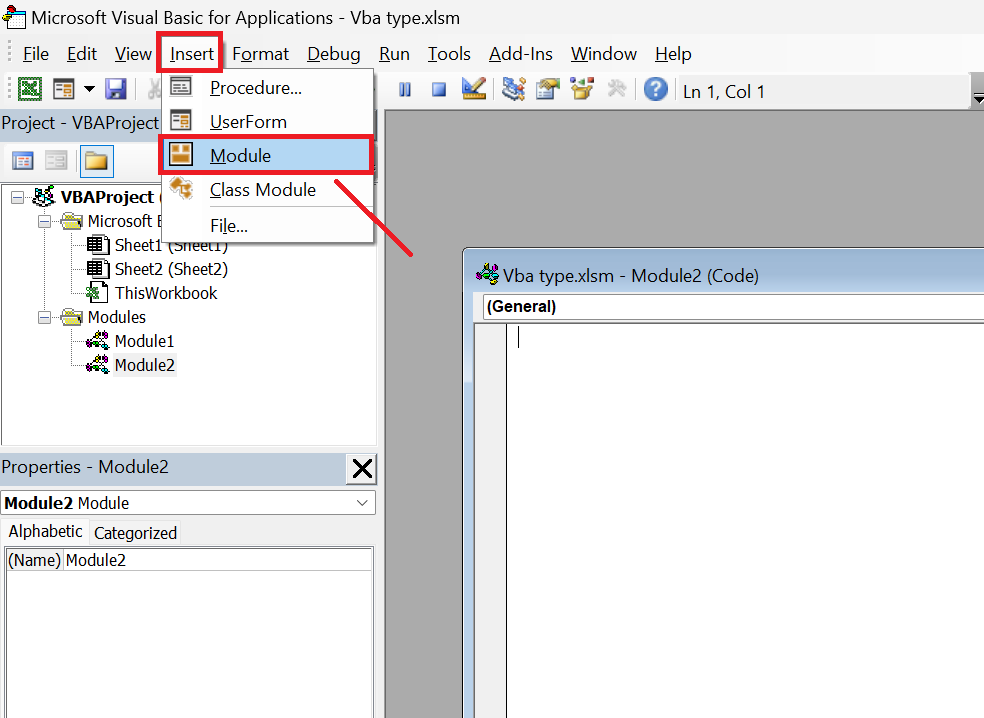Click the Module2 code window title icon
This screenshot has width=984, height=718.
point(488,274)
